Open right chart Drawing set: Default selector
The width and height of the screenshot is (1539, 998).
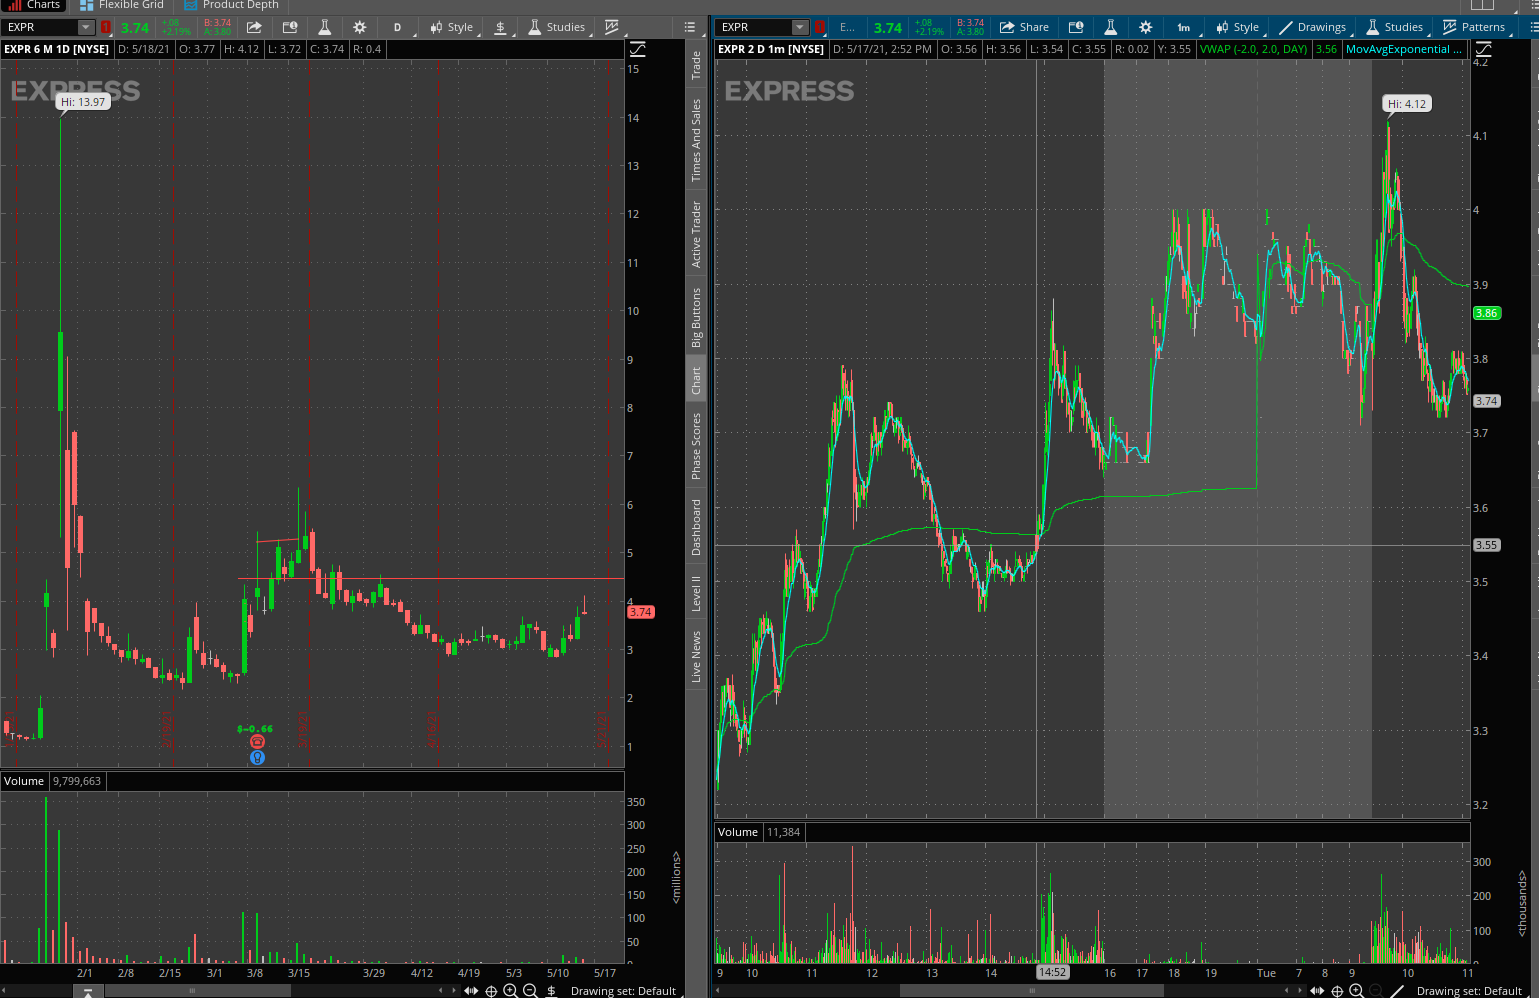(x=1469, y=991)
